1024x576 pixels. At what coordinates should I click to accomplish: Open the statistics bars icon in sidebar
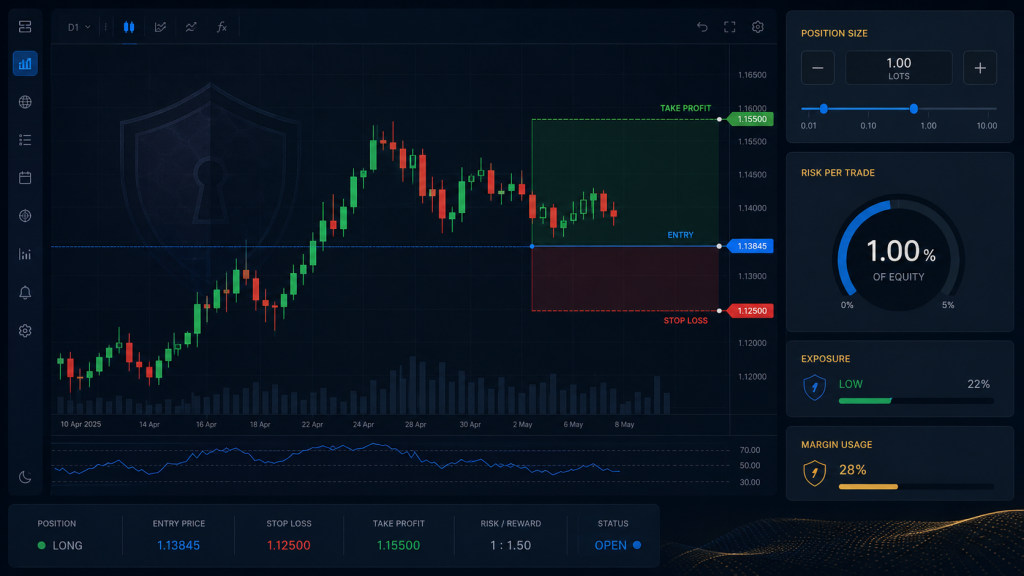point(25,254)
